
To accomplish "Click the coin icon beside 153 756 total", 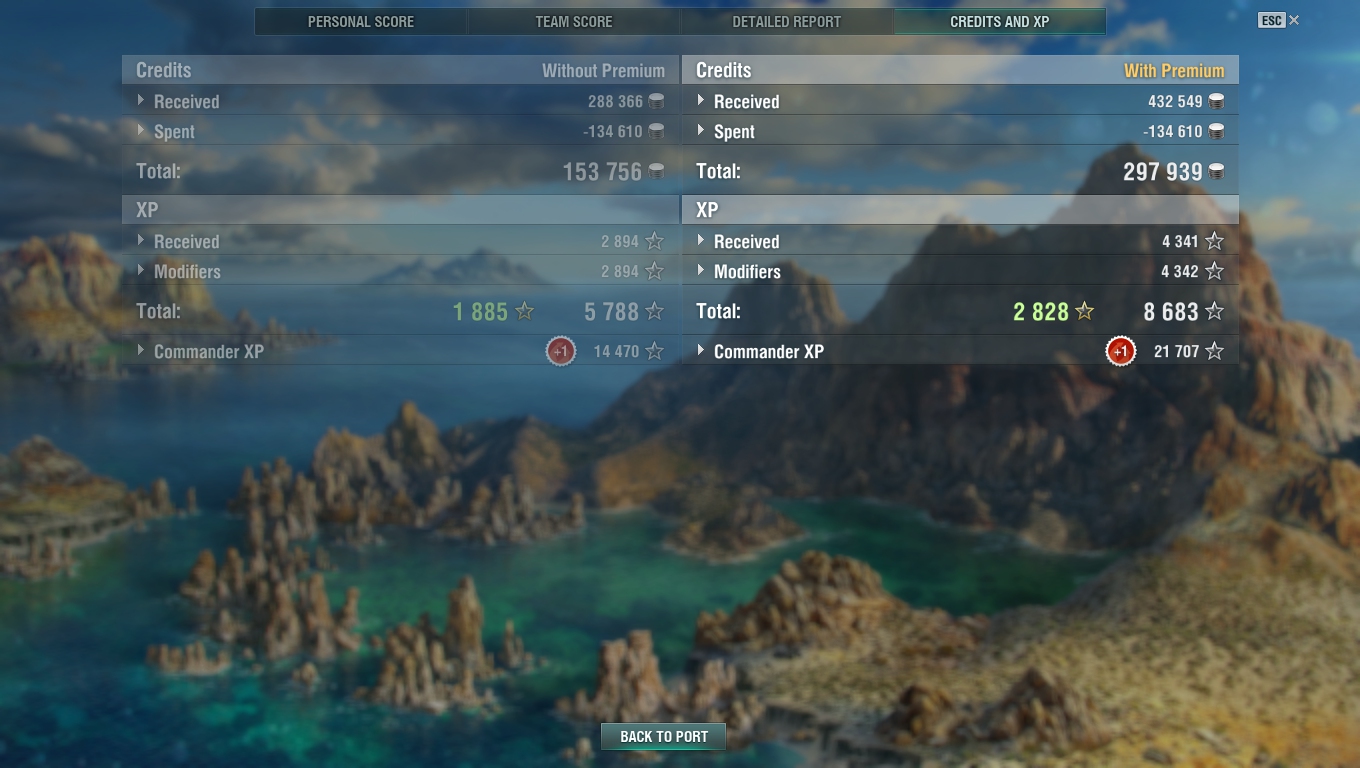I will [656, 171].
